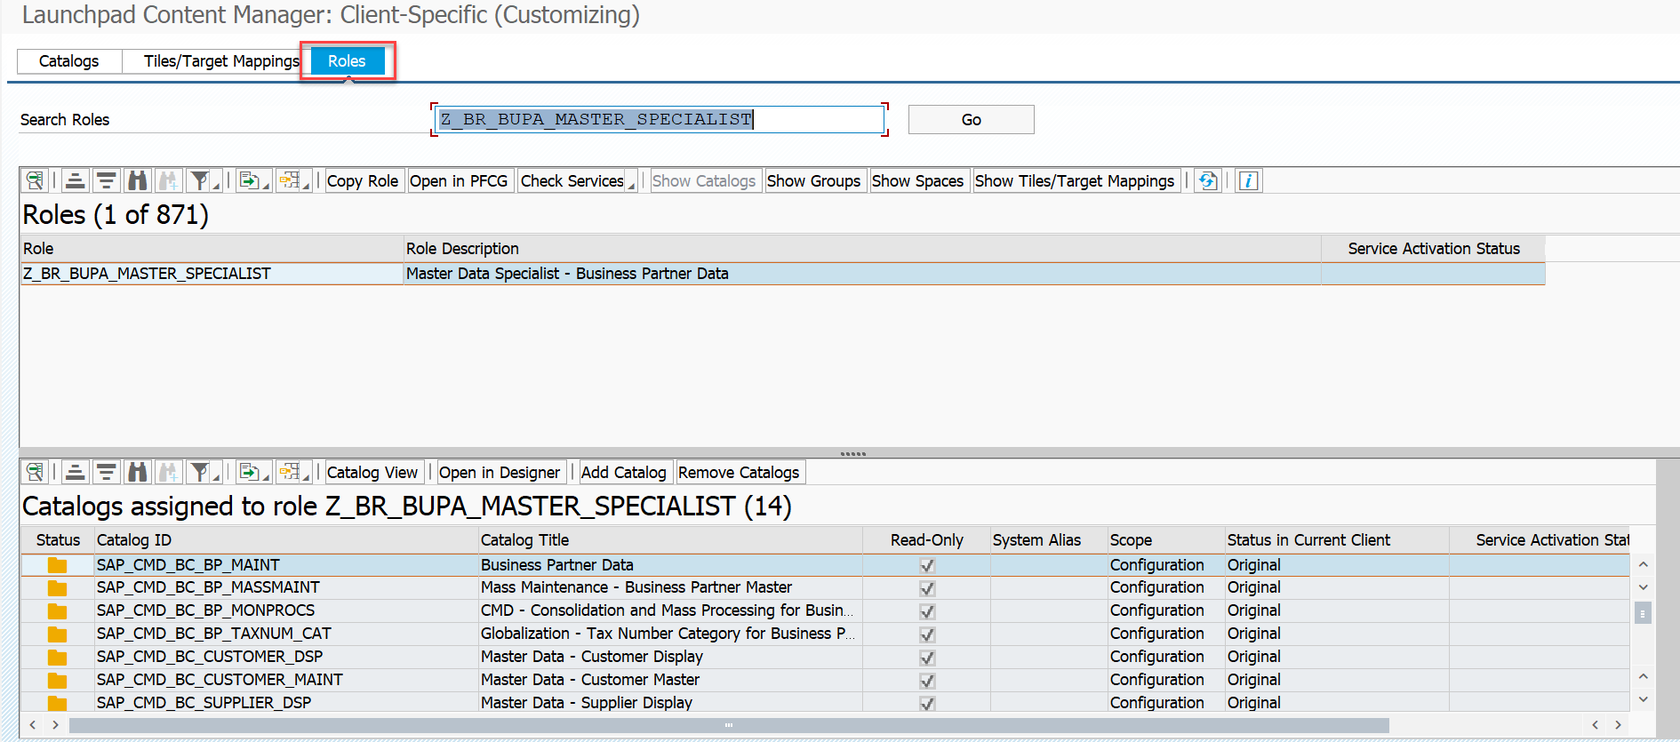The image size is (1680, 742).
Task: Switch to the Catalogs tab
Action: (x=69, y=61)
